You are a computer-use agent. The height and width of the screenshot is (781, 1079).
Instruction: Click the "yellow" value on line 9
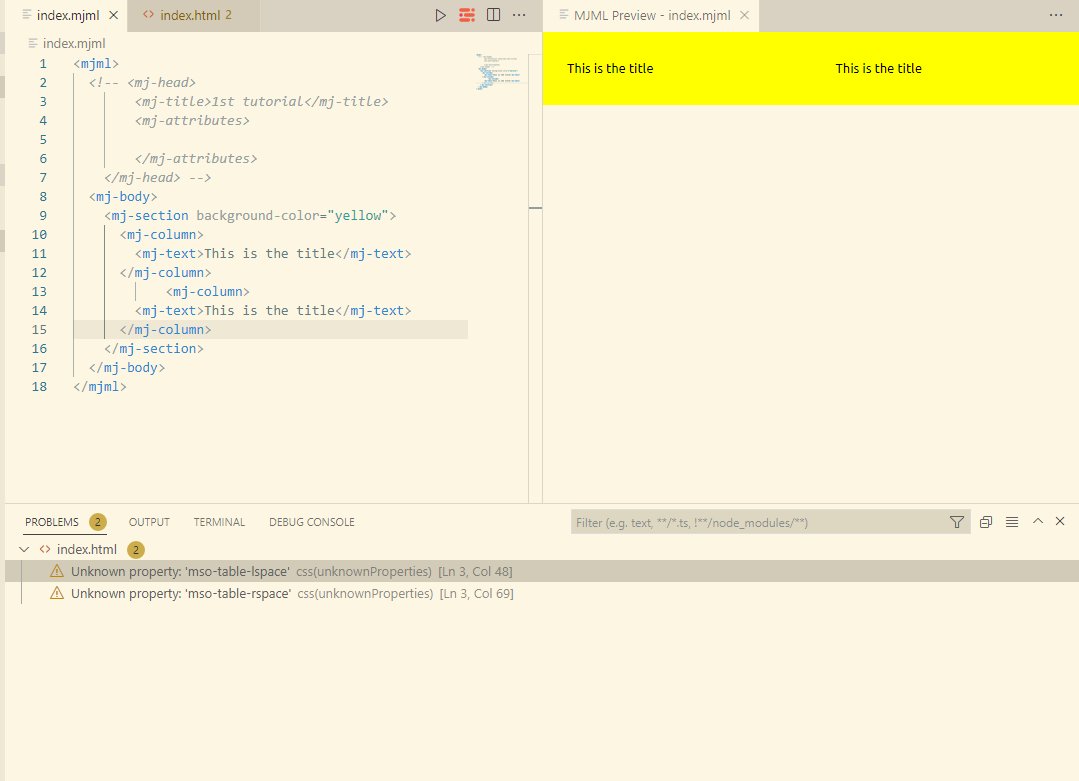click(358, 215)
